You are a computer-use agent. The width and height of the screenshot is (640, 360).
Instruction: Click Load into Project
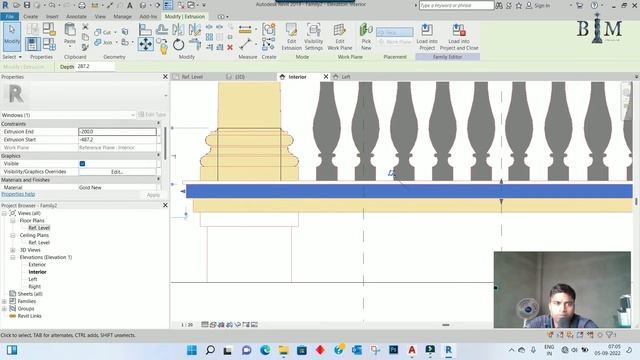click(427, 37)
